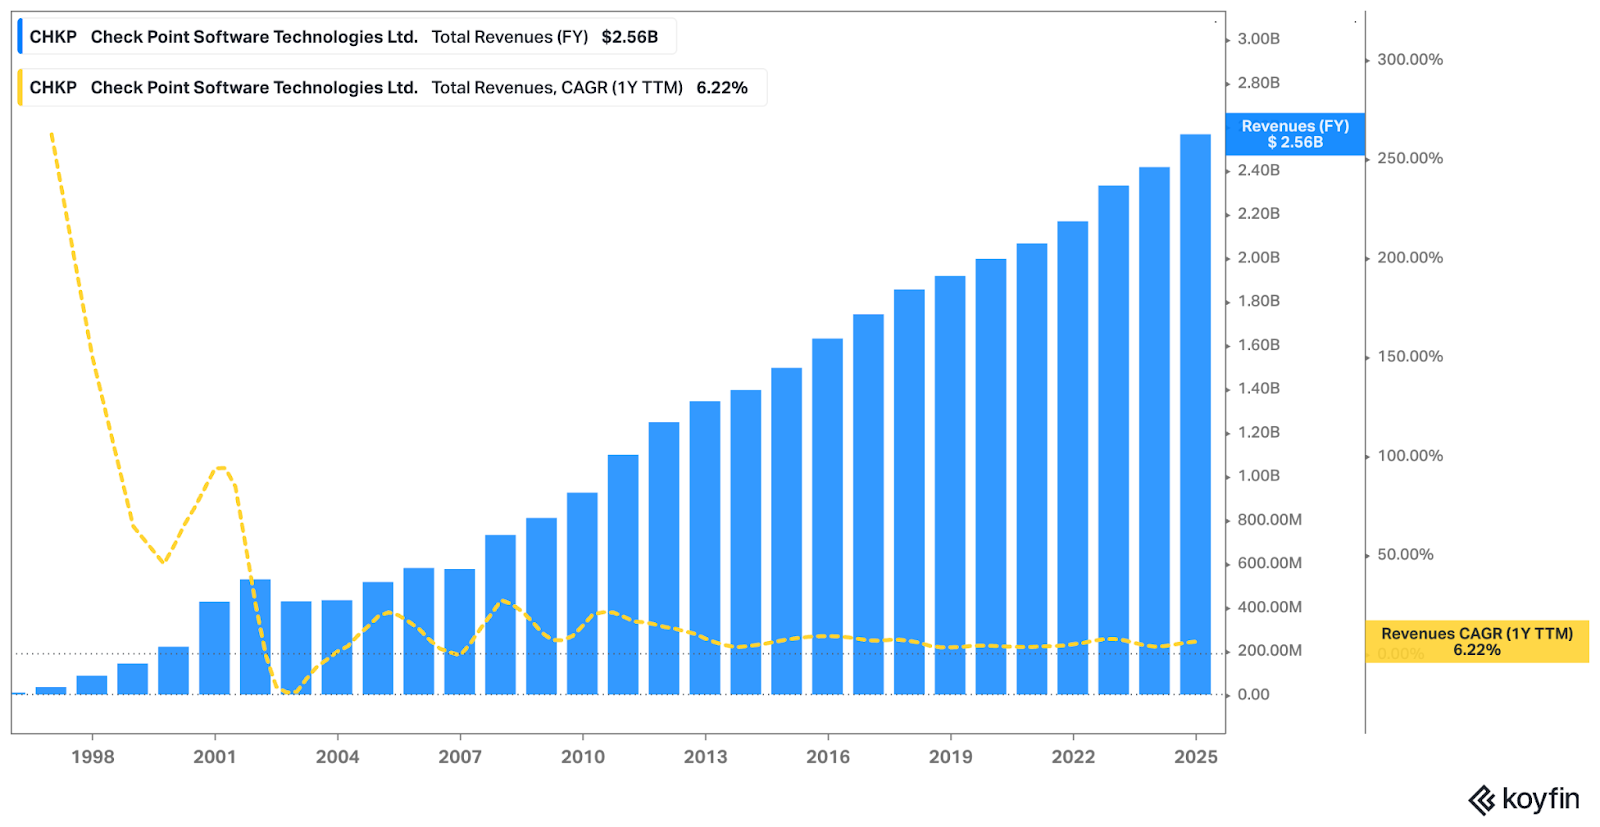Viewport: 1600px width, 827px height.
Task: Click the yellow color swatch of the CAGR legend
Action: click(20, 87)
